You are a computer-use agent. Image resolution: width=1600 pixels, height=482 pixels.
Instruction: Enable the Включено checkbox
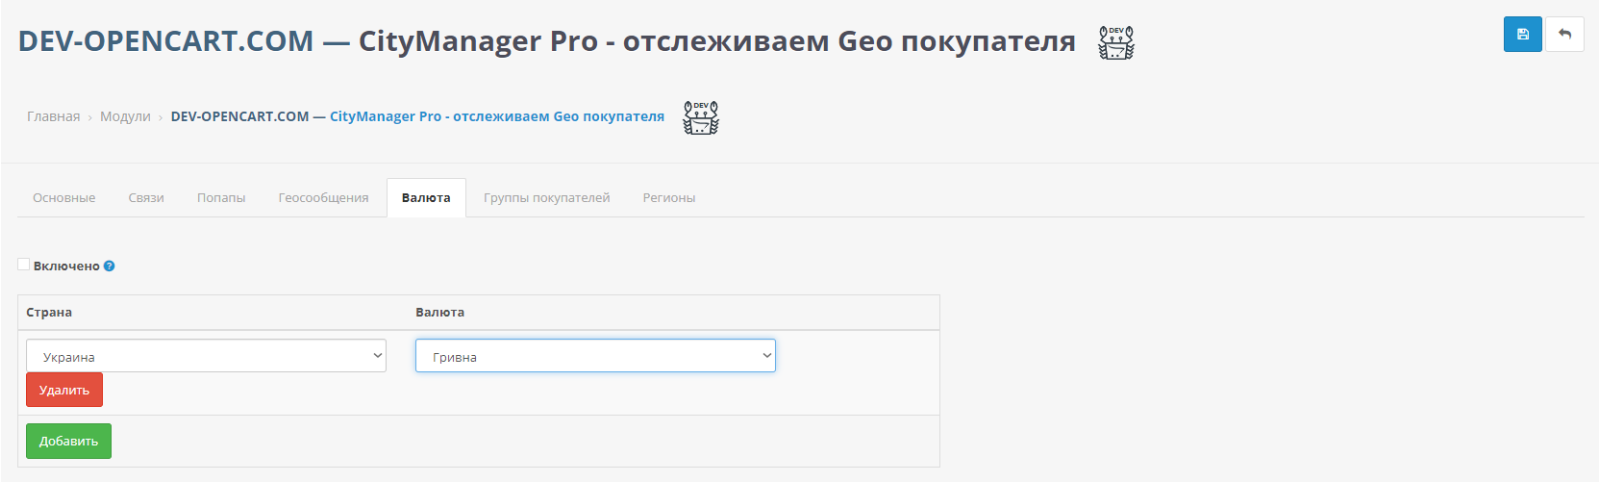24,265
